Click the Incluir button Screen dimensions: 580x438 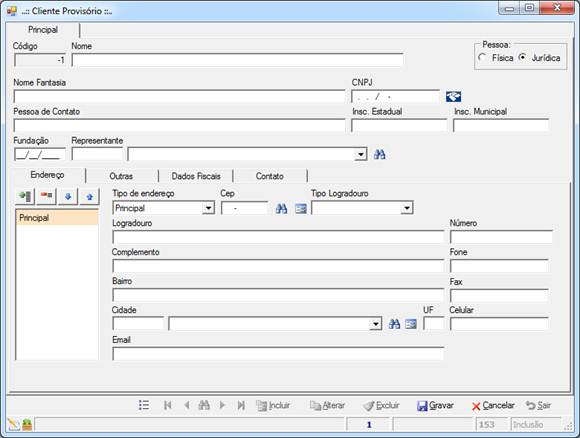tap(273, 405)
